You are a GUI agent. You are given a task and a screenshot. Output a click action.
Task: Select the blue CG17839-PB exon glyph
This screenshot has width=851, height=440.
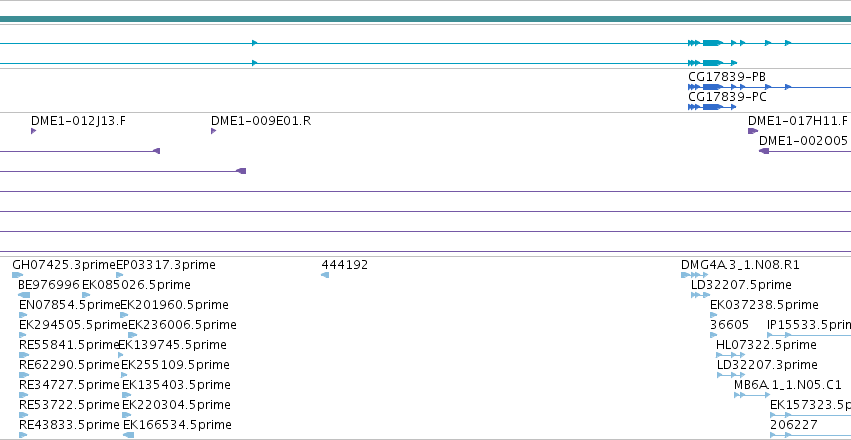[712, 87]
